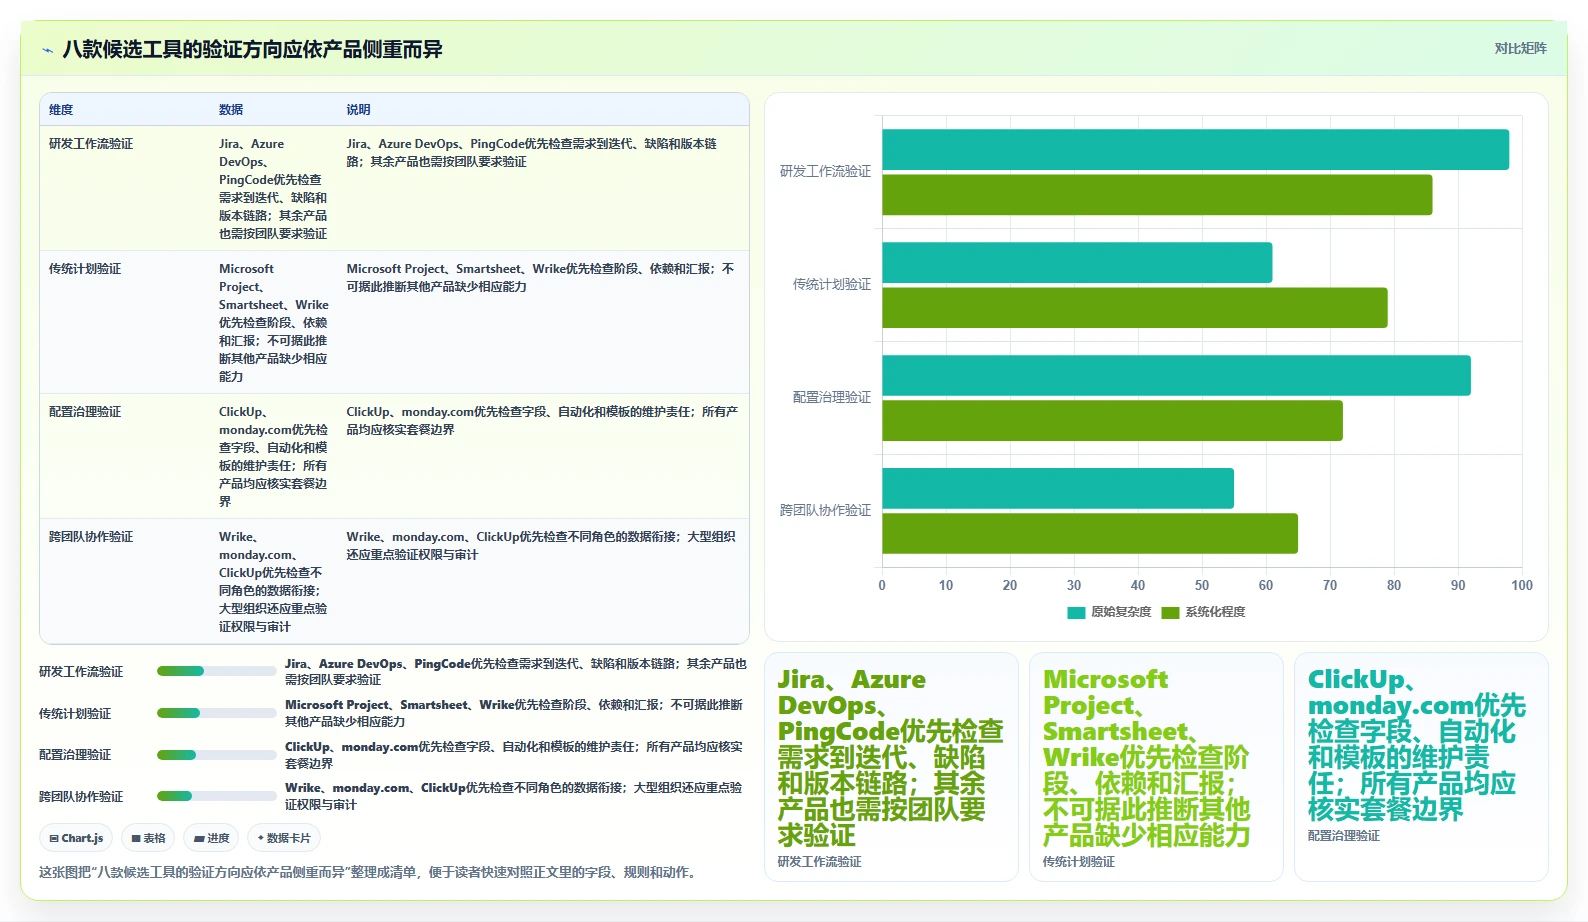Click the green bar for 研发工作流验证
Screen dimensions: 1588x922
click(1157, 195)
